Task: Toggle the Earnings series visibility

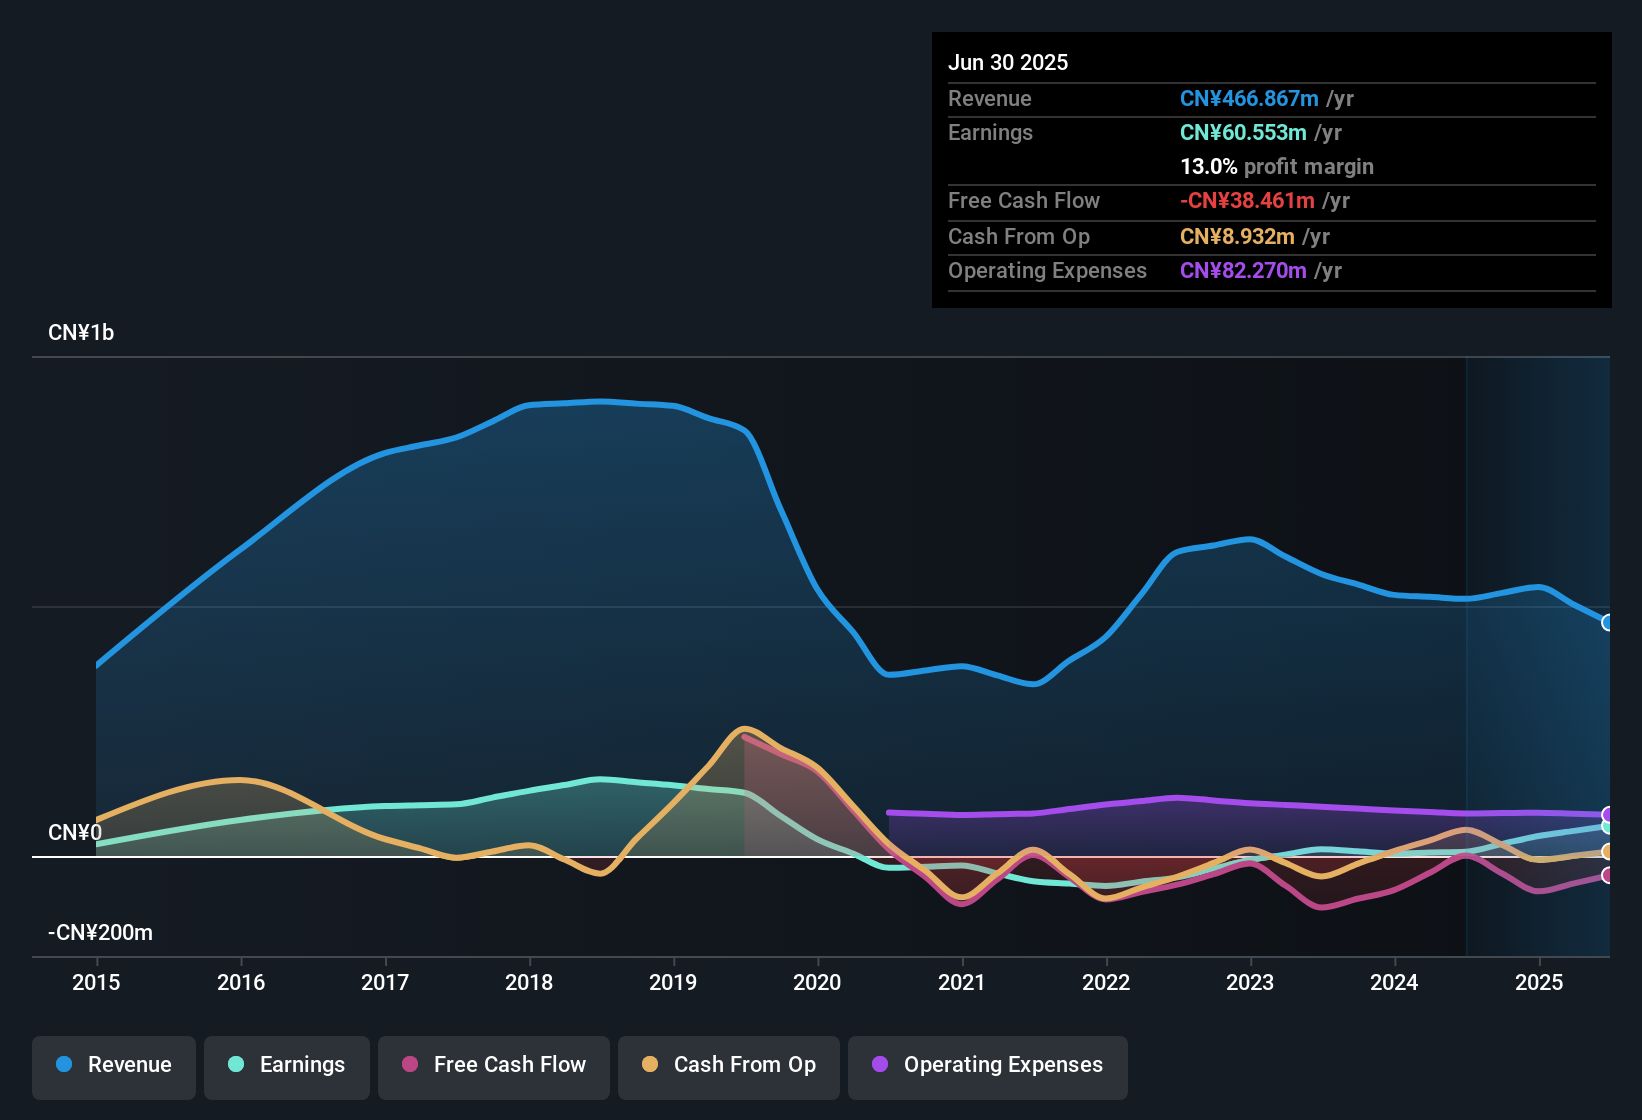Action: [286, 1066]
